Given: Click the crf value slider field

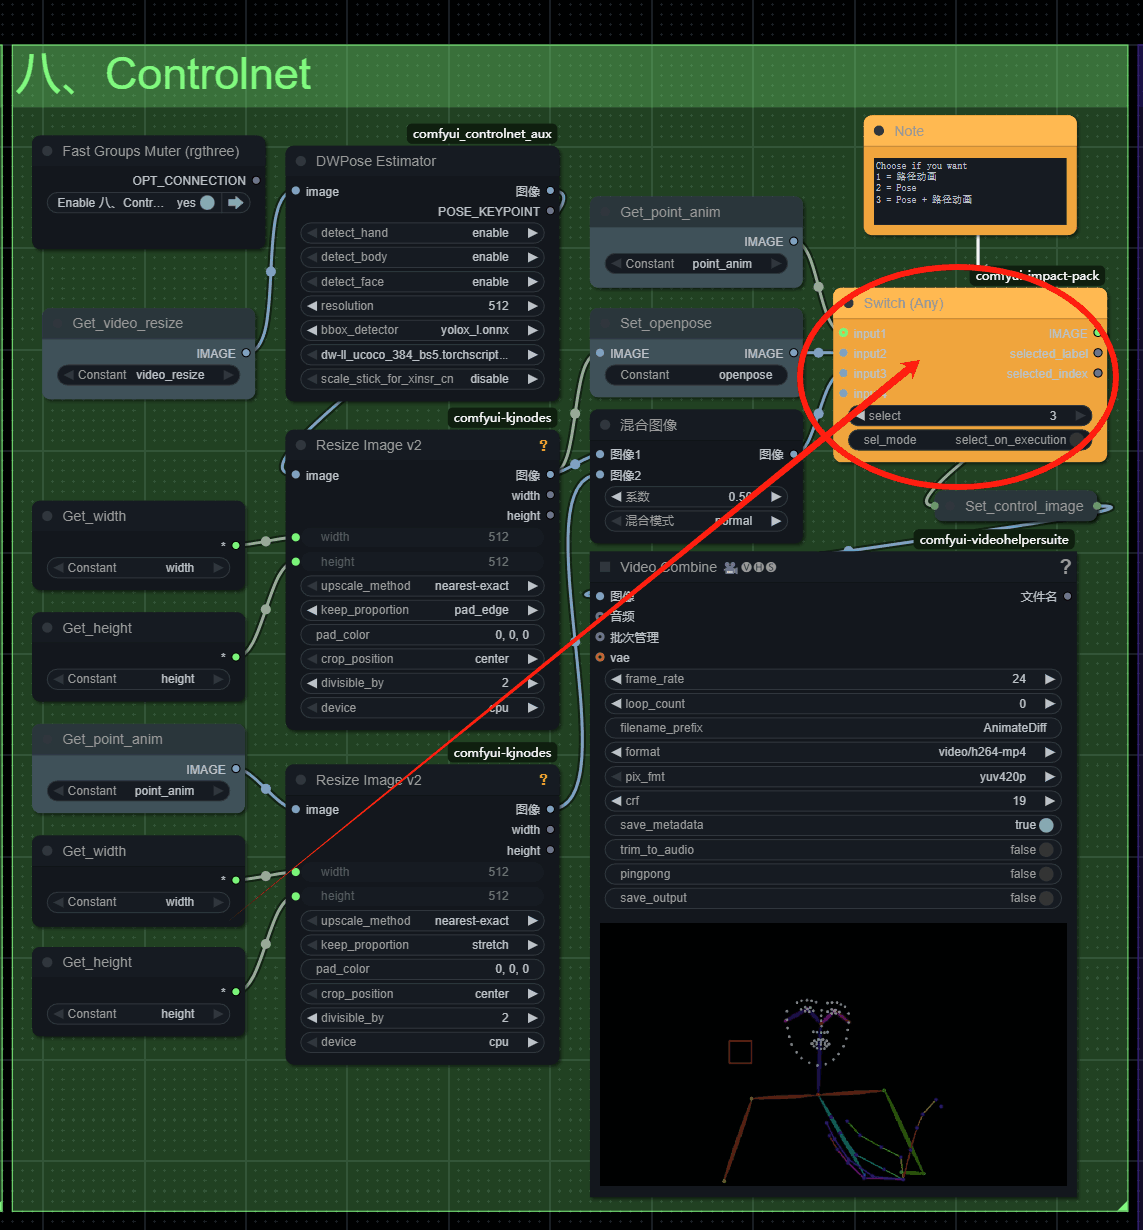Looking at the screenshot, I should coord(832,801).
